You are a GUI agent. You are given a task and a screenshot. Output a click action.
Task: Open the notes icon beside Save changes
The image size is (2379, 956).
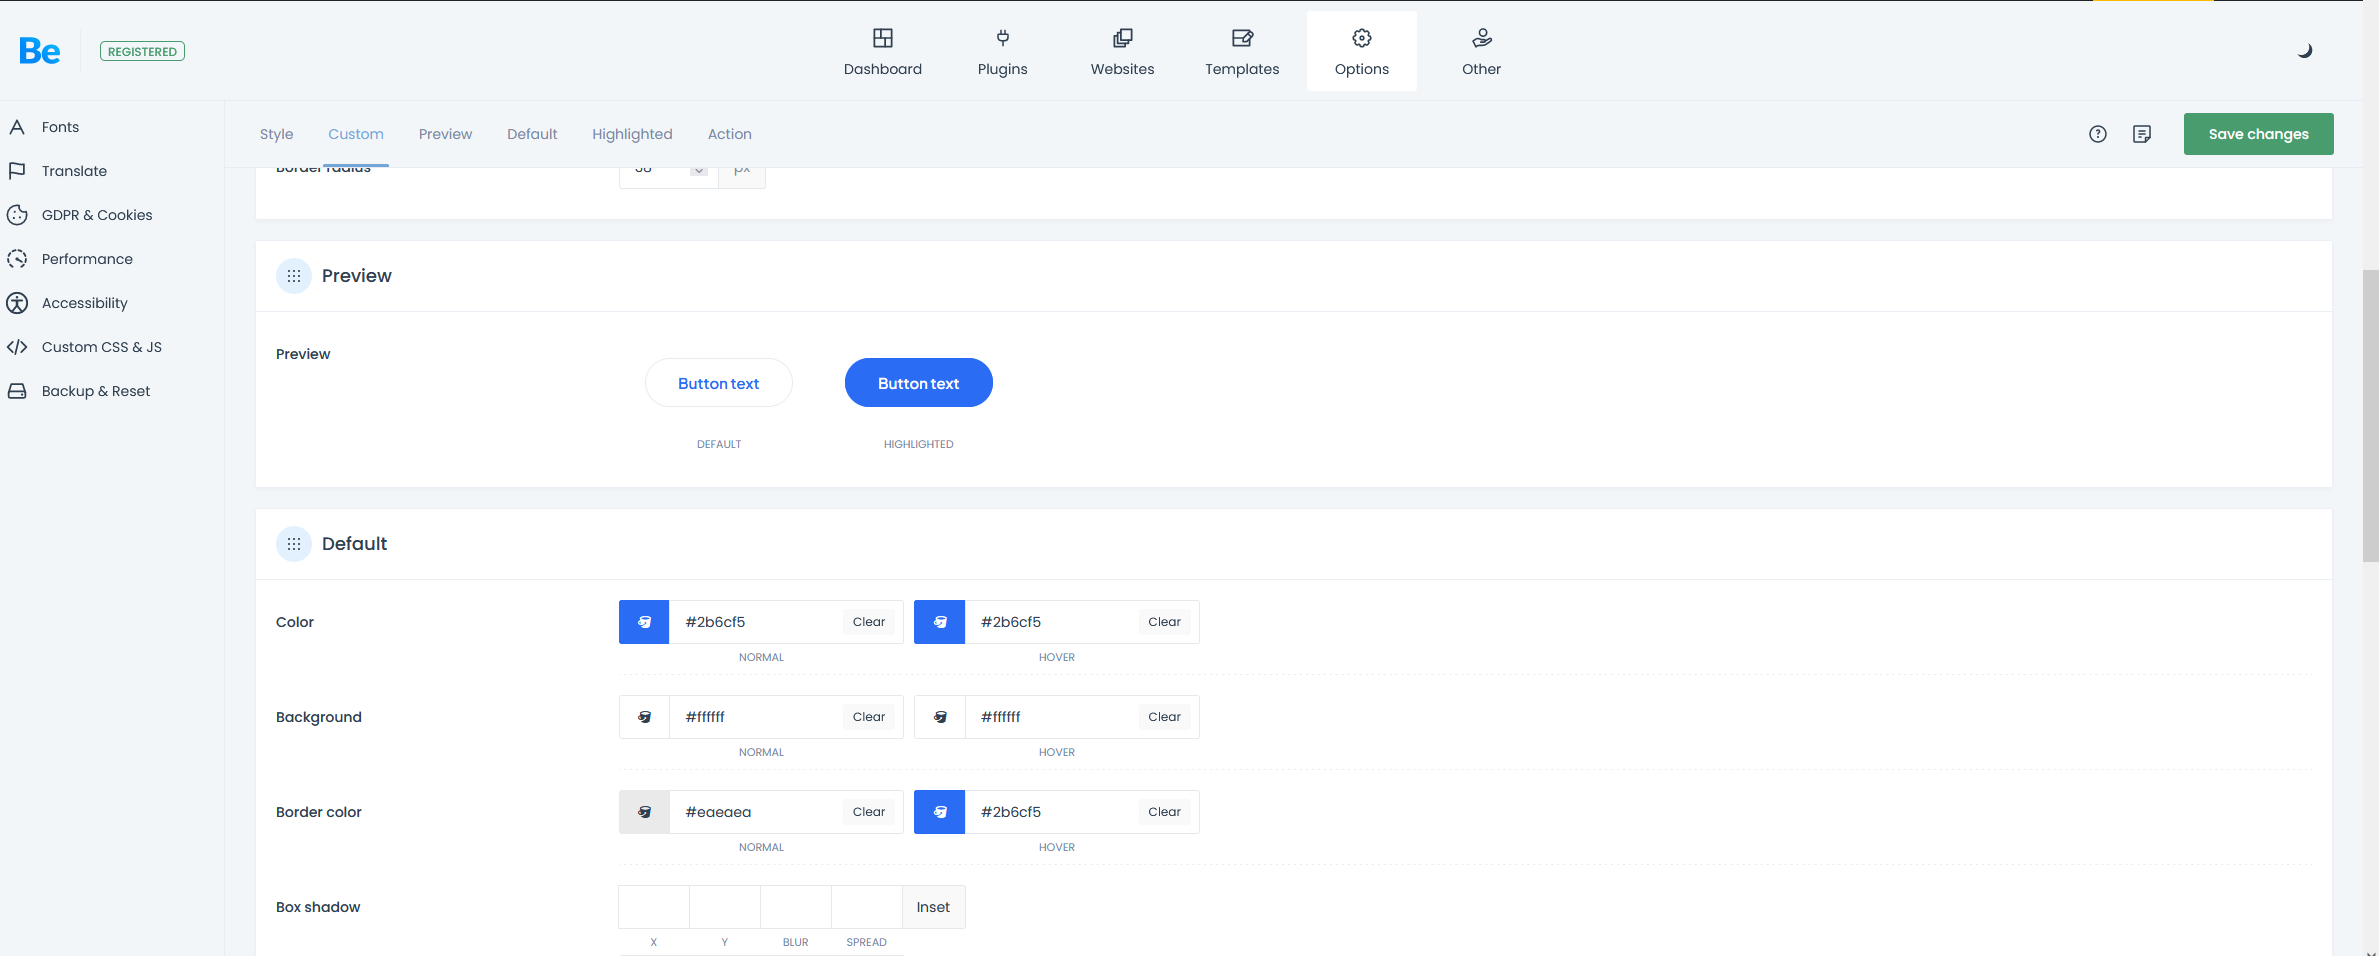2142,134
